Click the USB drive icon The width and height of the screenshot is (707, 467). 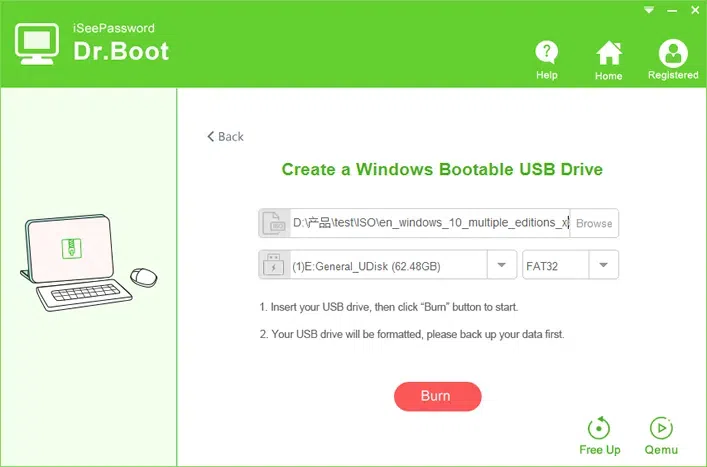(x=273, y=265)
